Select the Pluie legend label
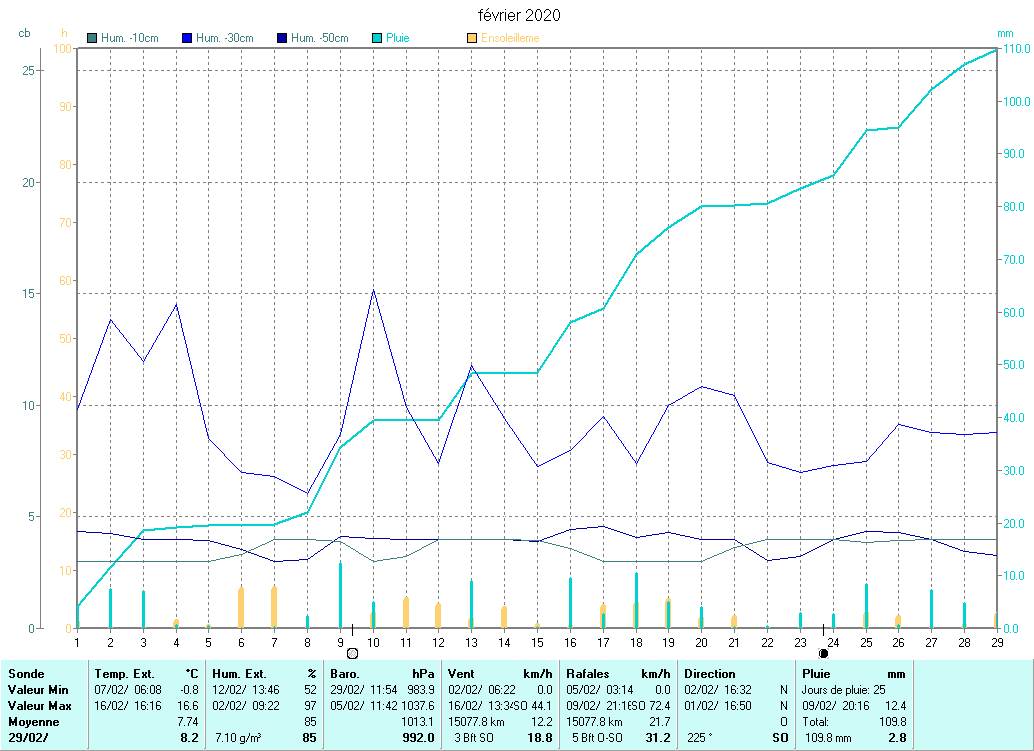This screenshot has height=751, width=1034. (398, 38)
